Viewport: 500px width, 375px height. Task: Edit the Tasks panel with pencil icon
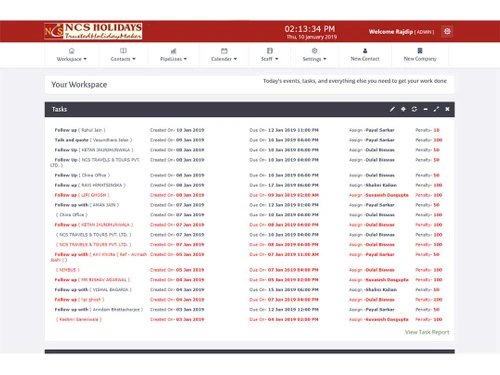click(x=392, y=109)
